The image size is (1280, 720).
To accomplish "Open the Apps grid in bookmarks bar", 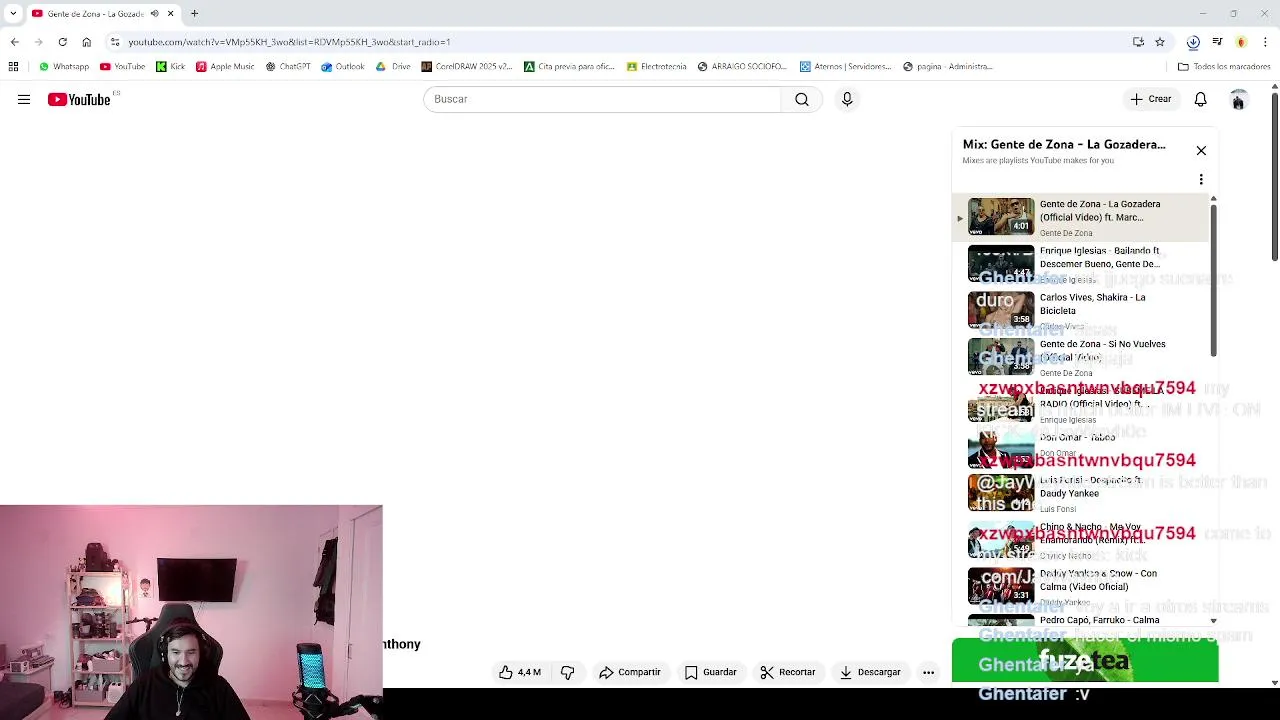I will [13, 67].
